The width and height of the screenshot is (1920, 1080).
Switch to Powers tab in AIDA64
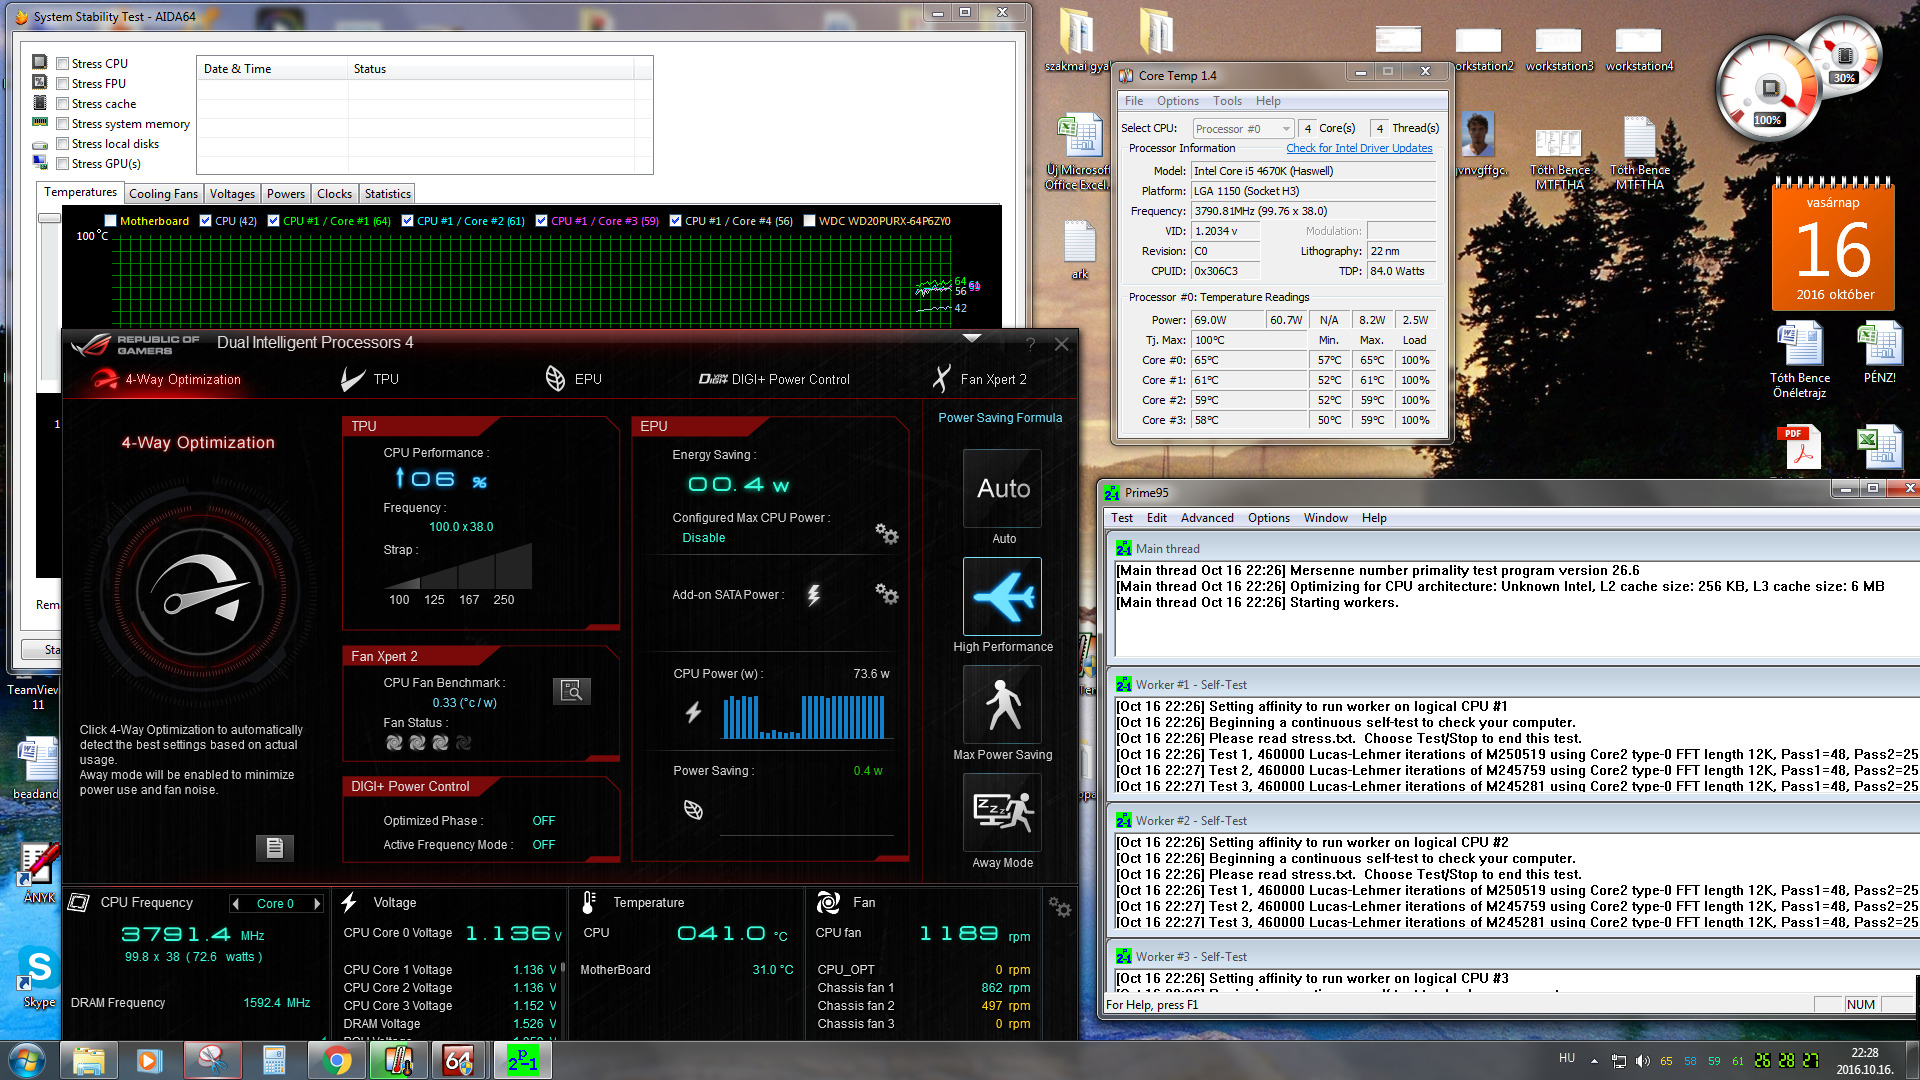click(286, 194)
